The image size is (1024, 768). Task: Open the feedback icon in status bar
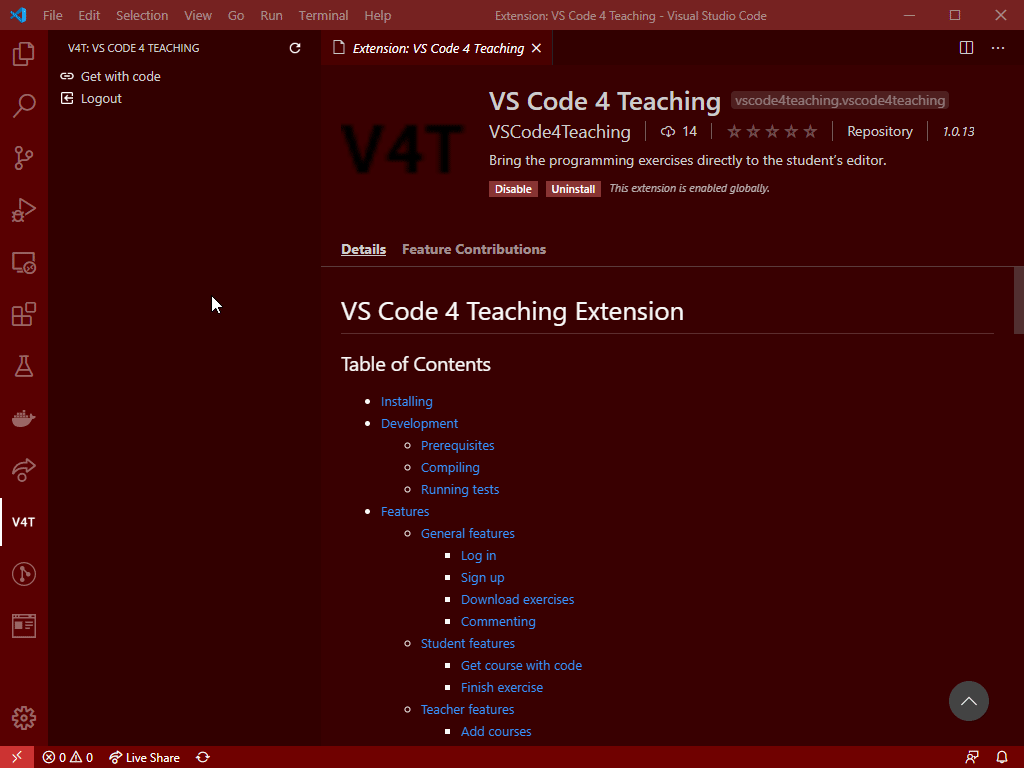972,757
